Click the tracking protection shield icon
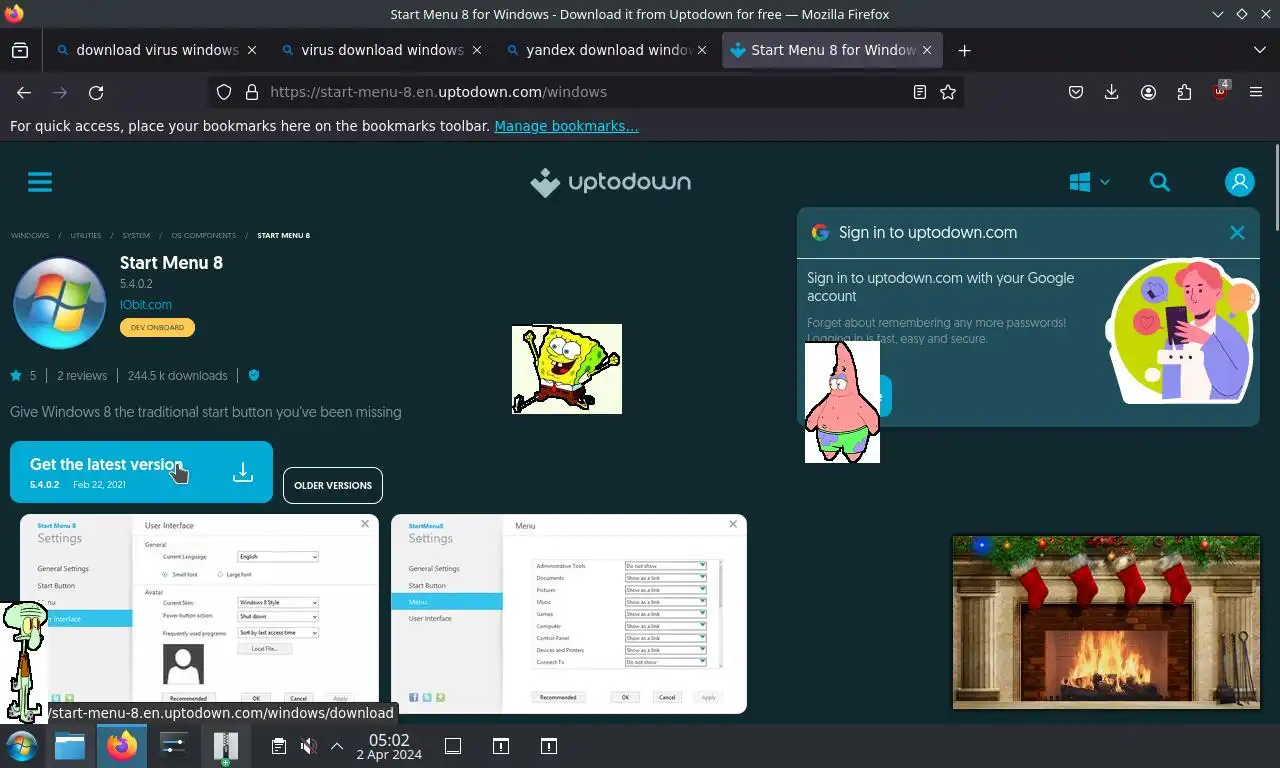The height and width of the screenshot is (768, 1280). 224,92
